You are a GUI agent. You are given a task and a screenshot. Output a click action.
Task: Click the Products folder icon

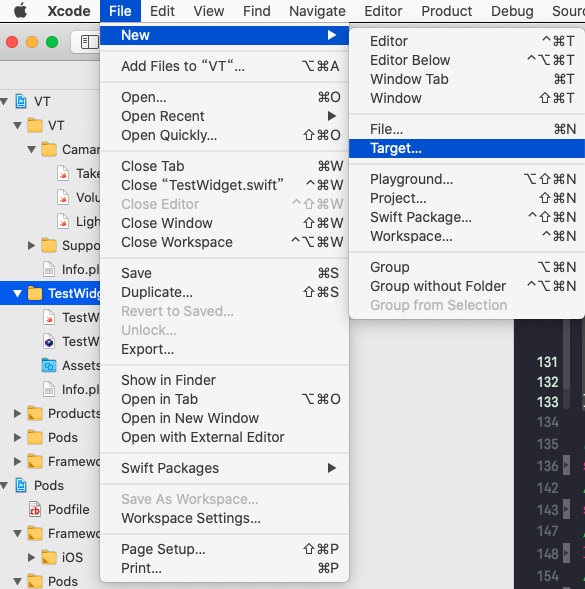tap(35, 414)
